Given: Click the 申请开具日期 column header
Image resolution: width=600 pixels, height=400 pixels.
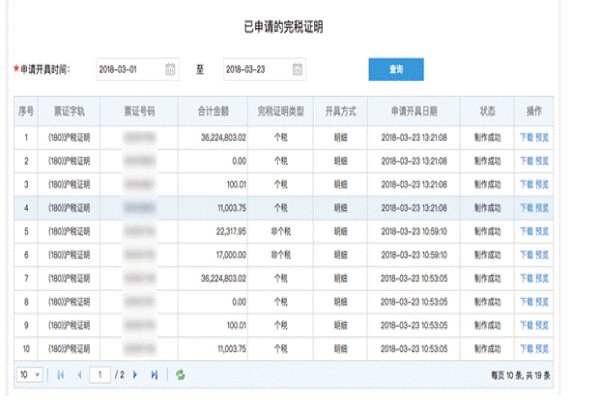Looking at the screenshot, I should pos(414,111).
